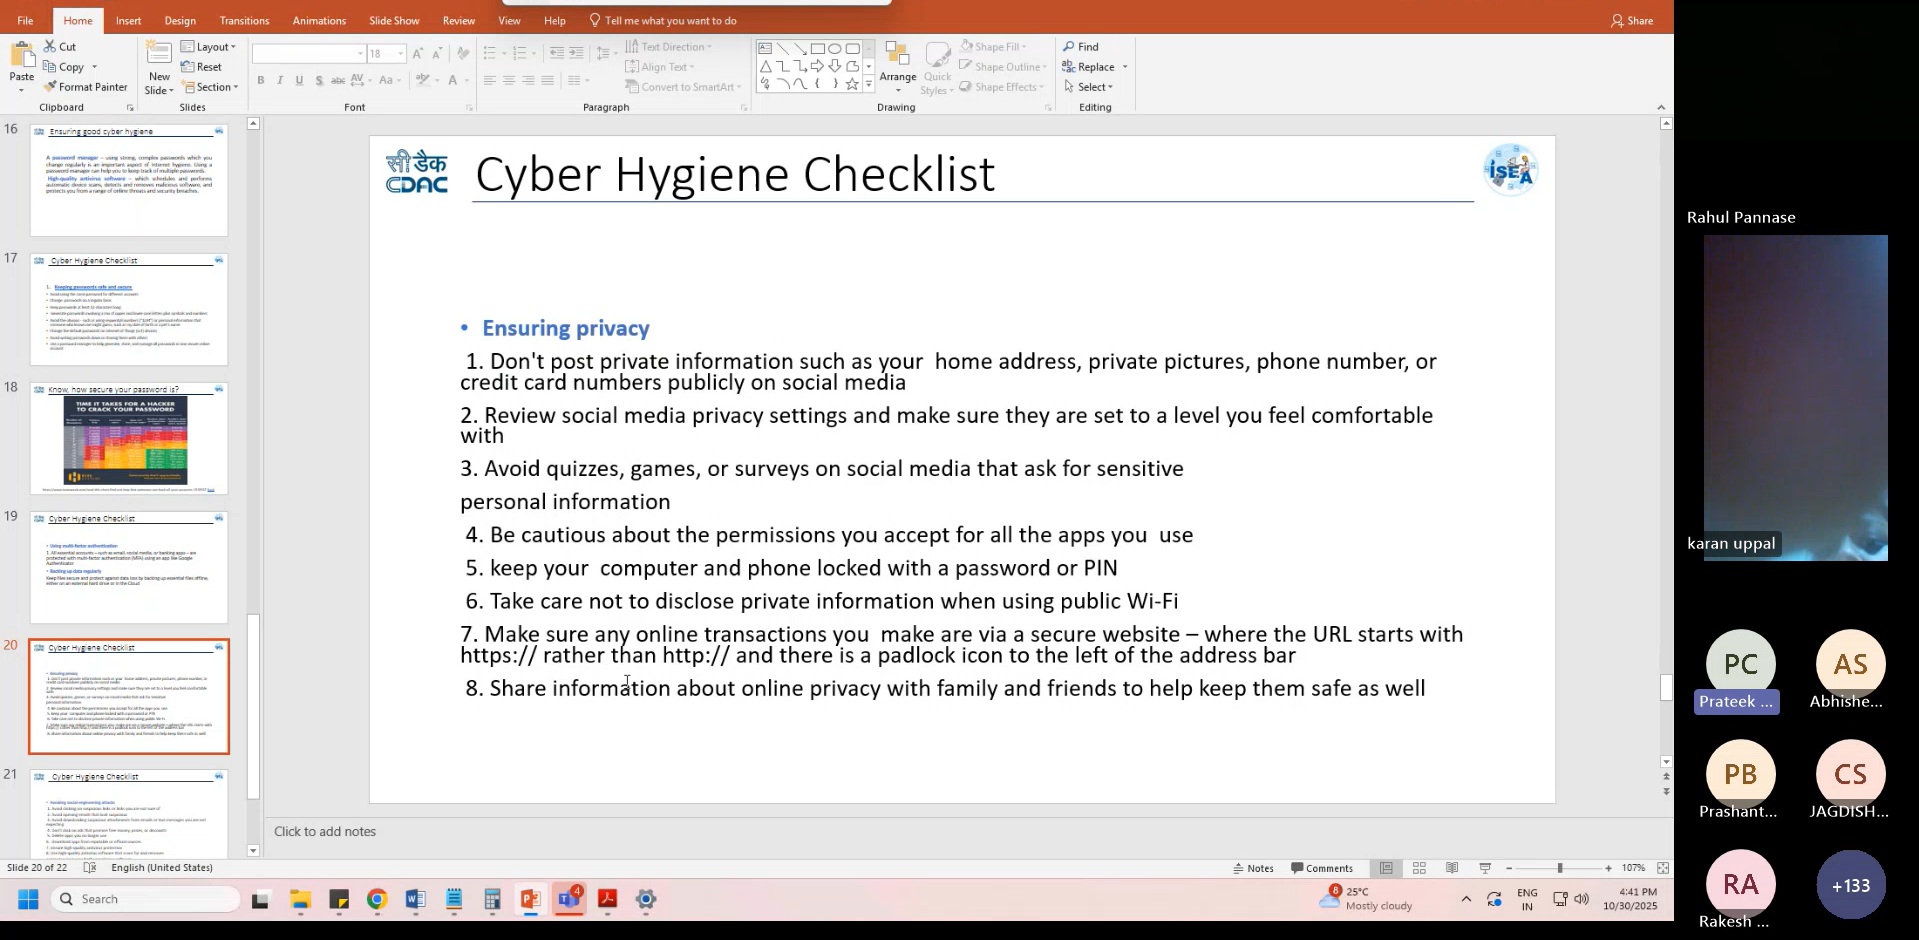1919x940 pixels.
Task: Click the Reset slide button
Action: pyautogui.click(x=202, y=67)
